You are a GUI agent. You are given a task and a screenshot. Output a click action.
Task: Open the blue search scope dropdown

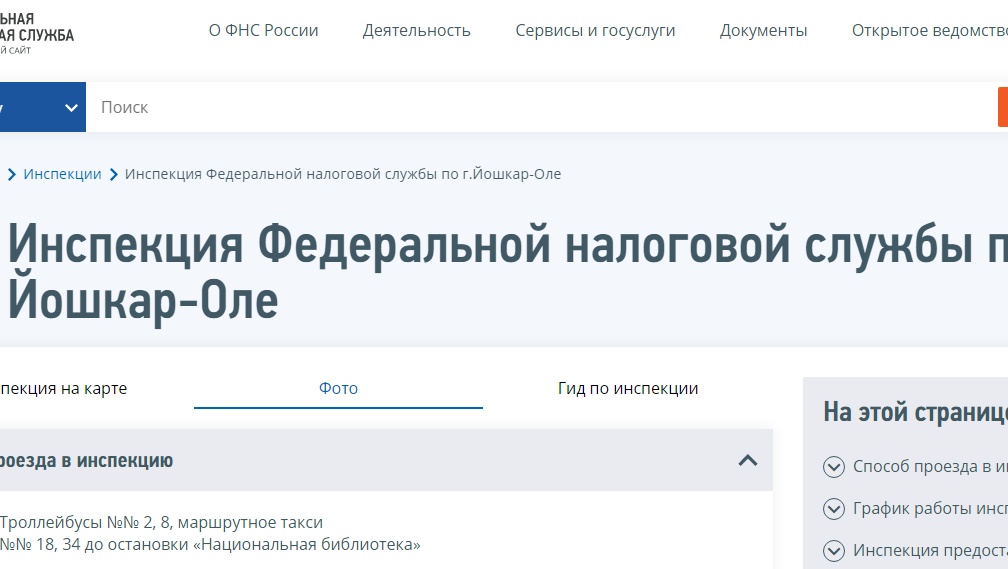(x=42, y=107)
